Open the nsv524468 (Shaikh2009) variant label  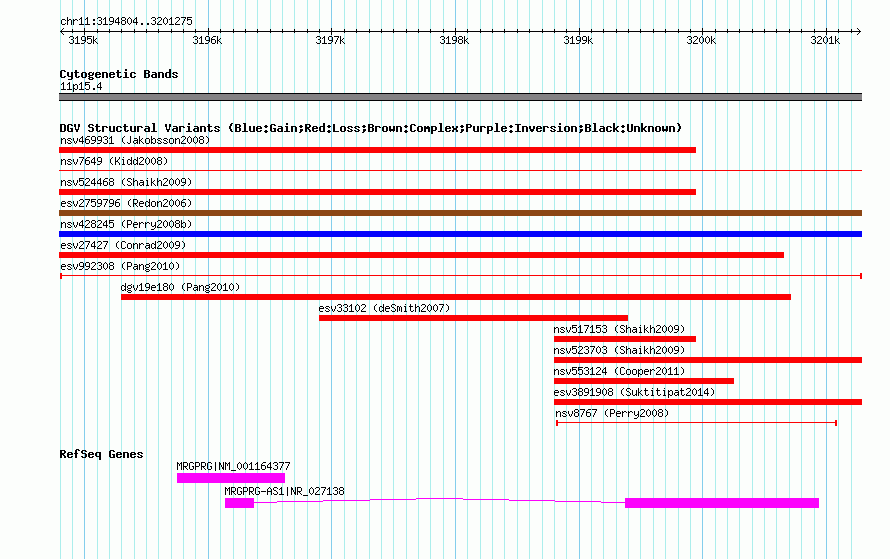coord(126,182)
